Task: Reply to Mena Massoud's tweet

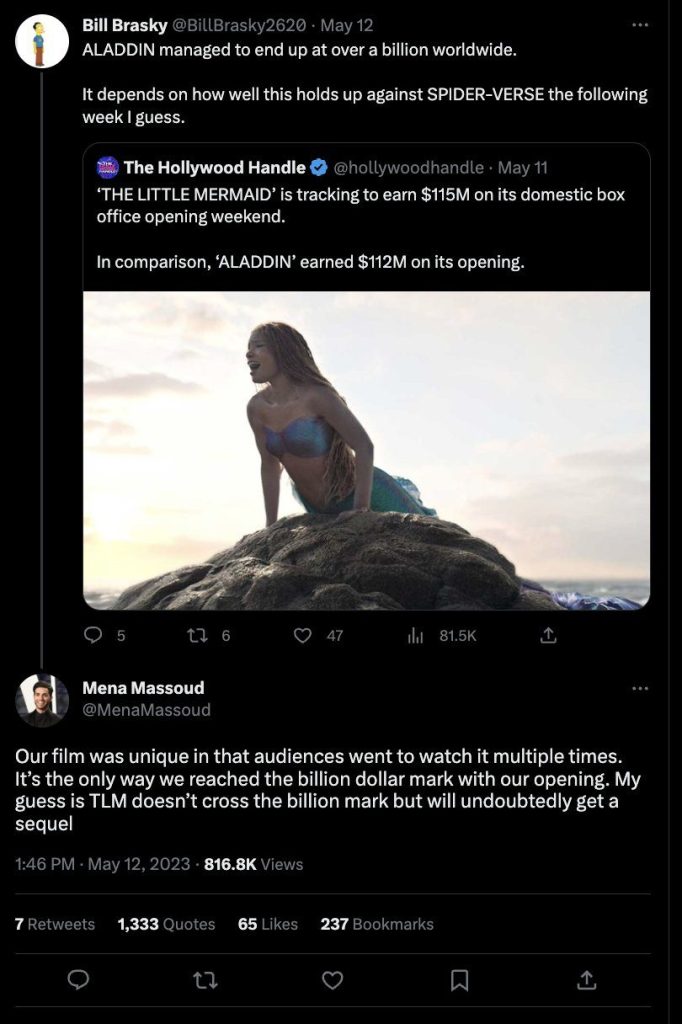Action: coord(78,980)
